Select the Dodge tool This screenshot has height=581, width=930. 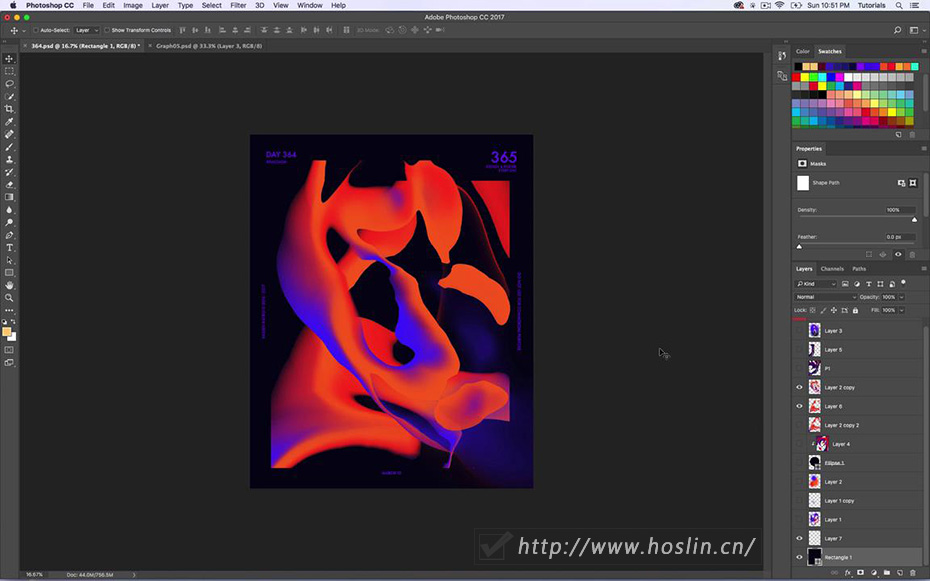click(9, 222)
